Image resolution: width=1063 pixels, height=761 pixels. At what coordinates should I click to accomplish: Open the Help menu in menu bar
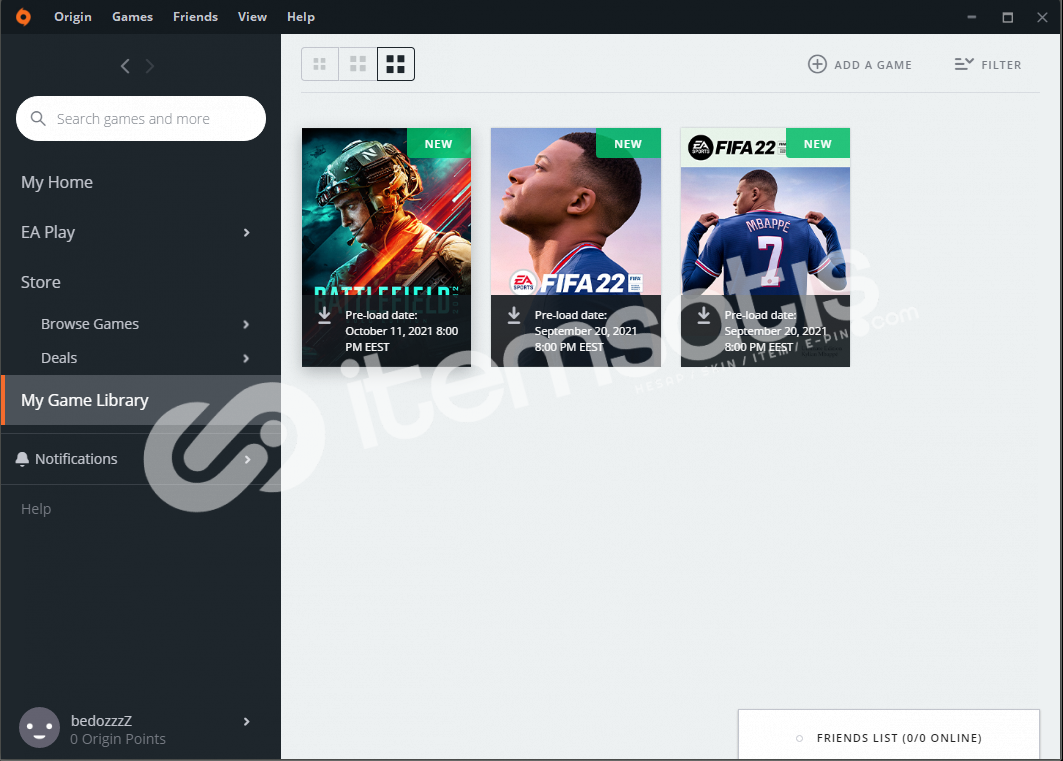coord(300,17)
